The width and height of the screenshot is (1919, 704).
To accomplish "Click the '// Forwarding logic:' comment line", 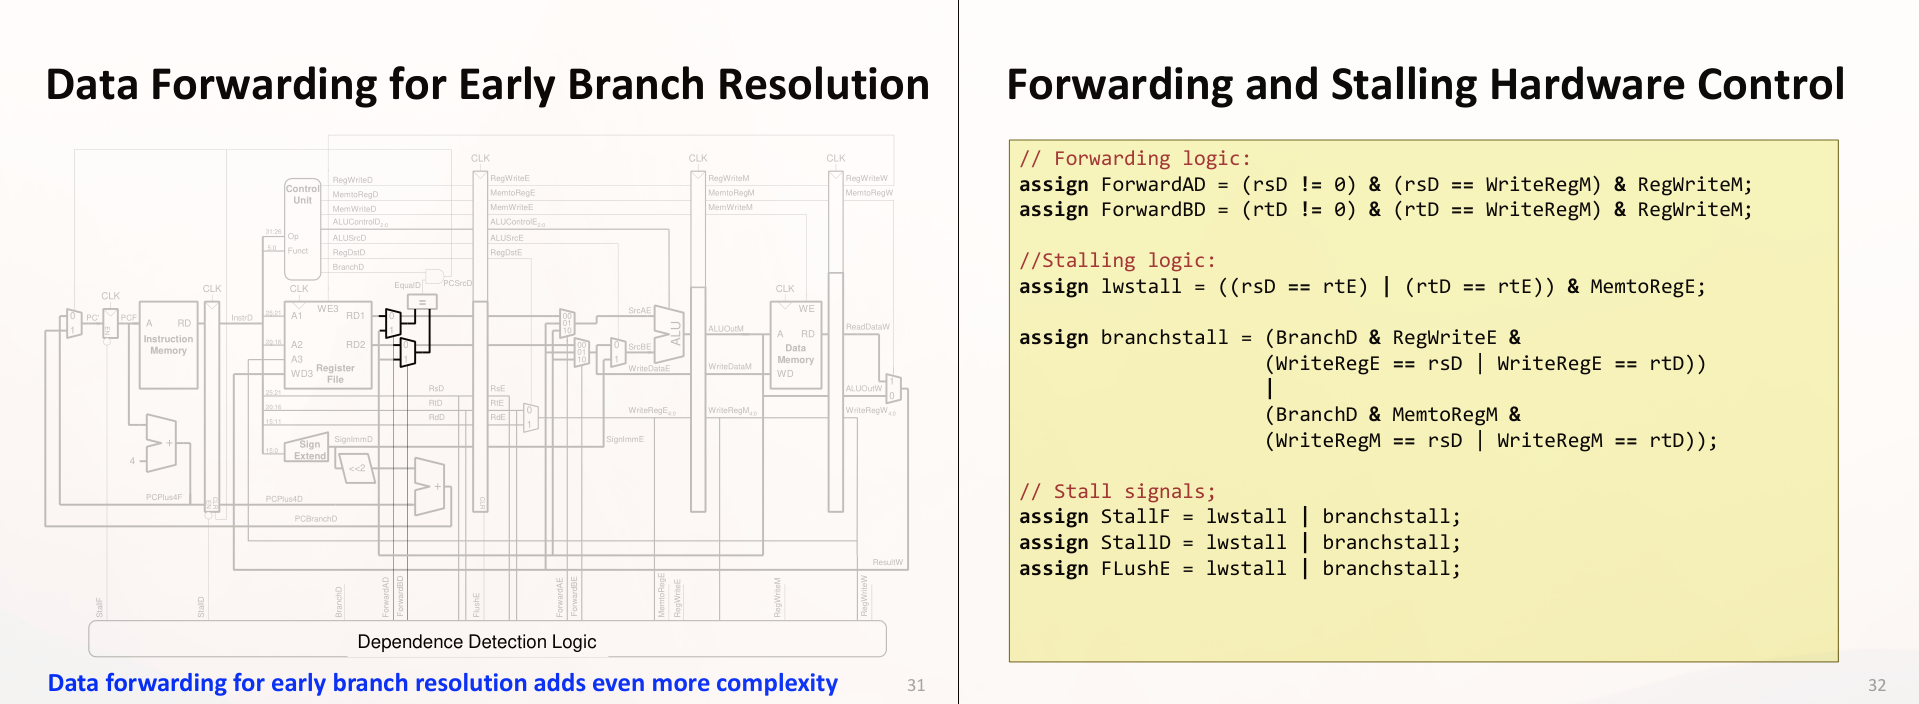I will click(1134, 158).
